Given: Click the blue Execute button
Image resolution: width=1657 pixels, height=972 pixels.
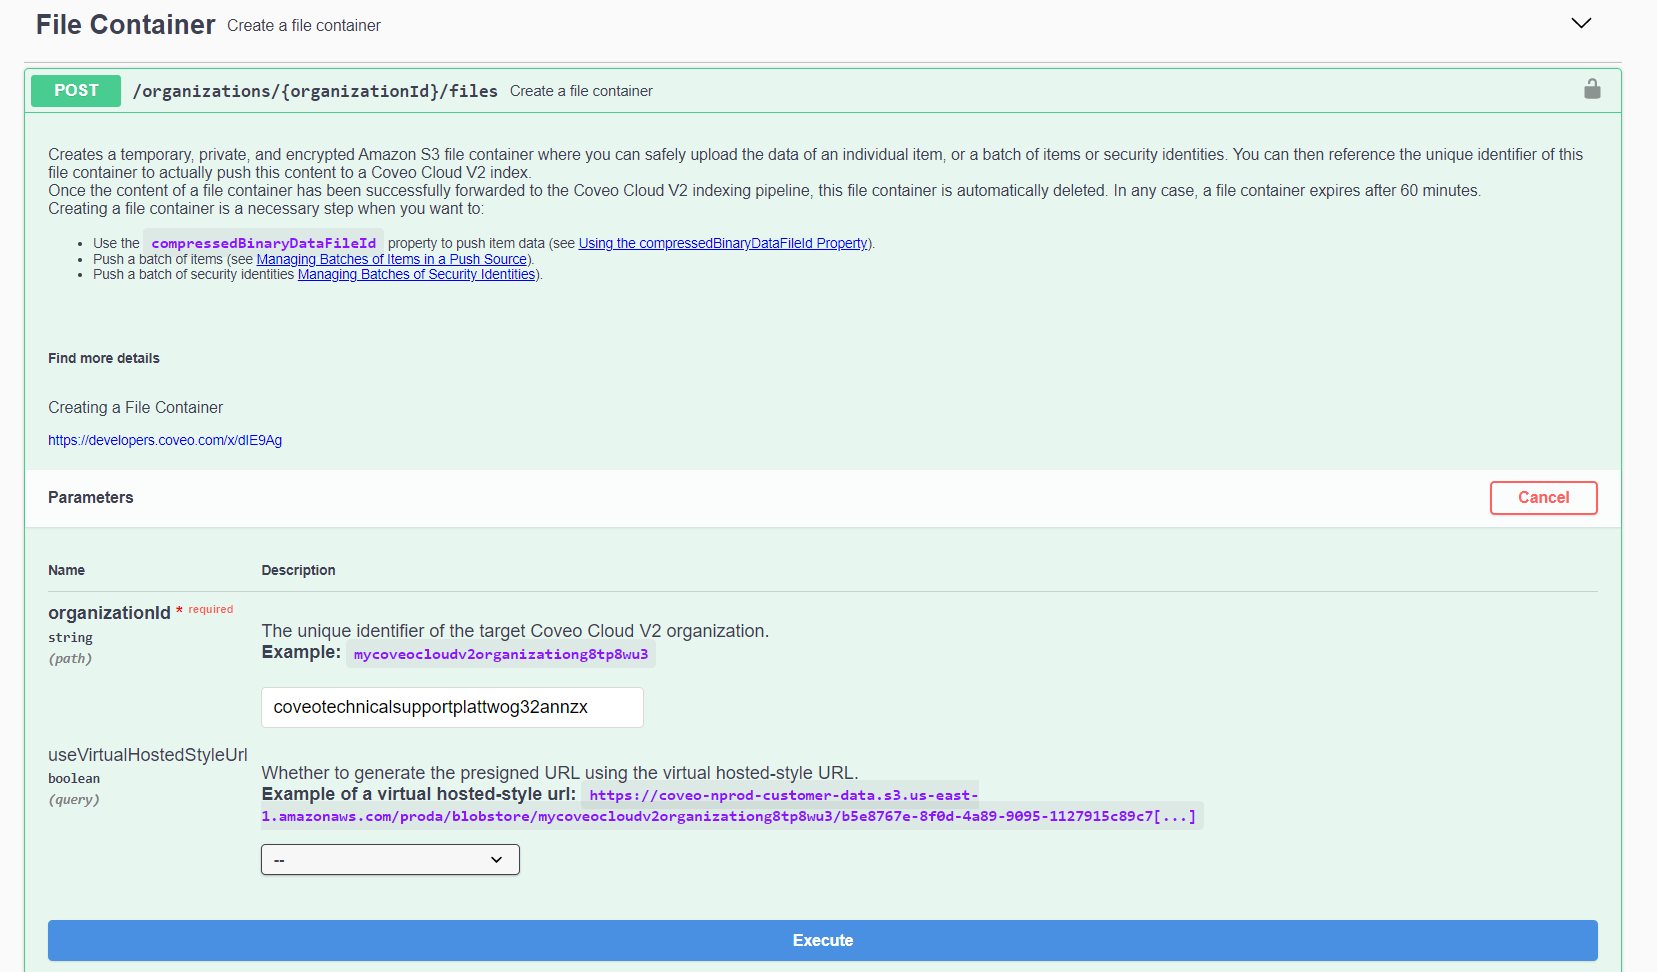Looking at the screenshot, I should [822, 940].
